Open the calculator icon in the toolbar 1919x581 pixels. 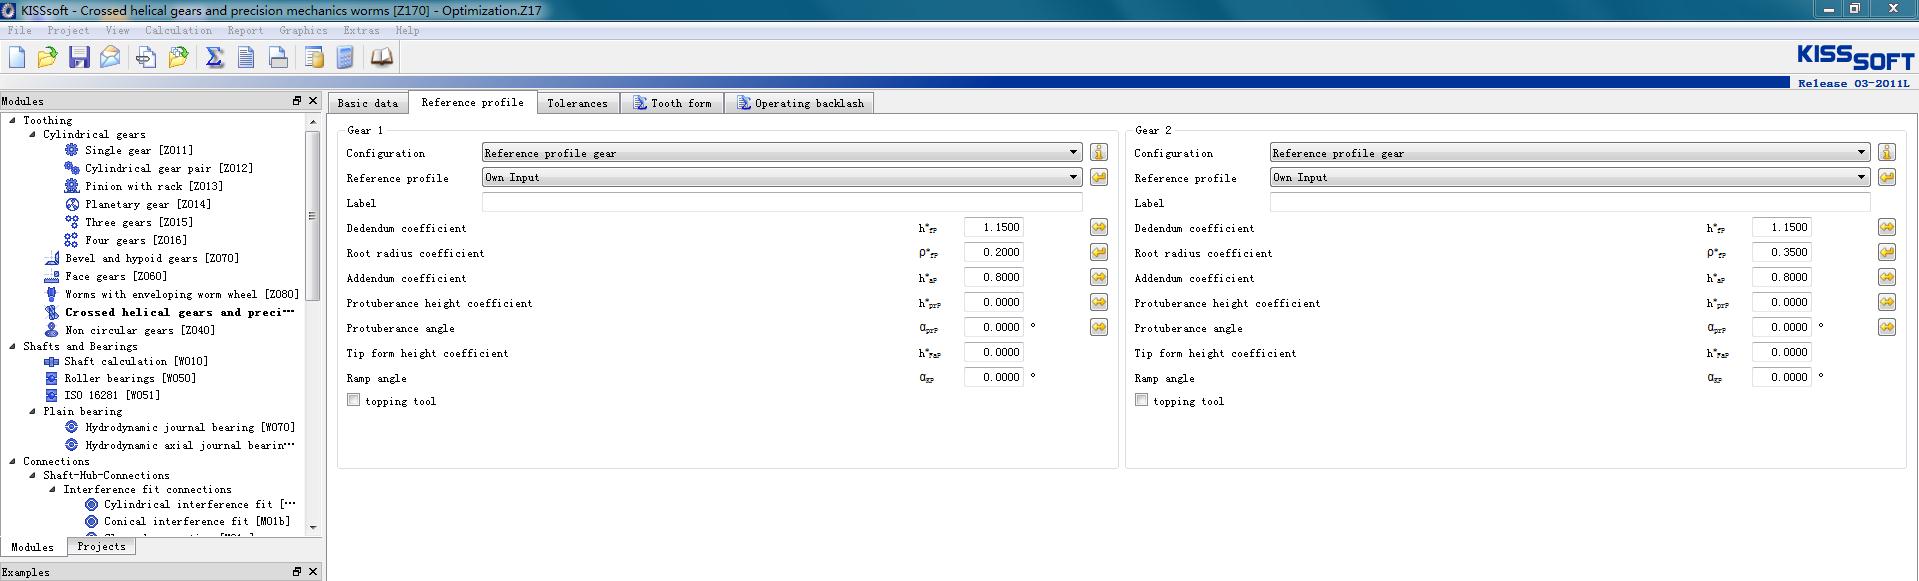345,57
